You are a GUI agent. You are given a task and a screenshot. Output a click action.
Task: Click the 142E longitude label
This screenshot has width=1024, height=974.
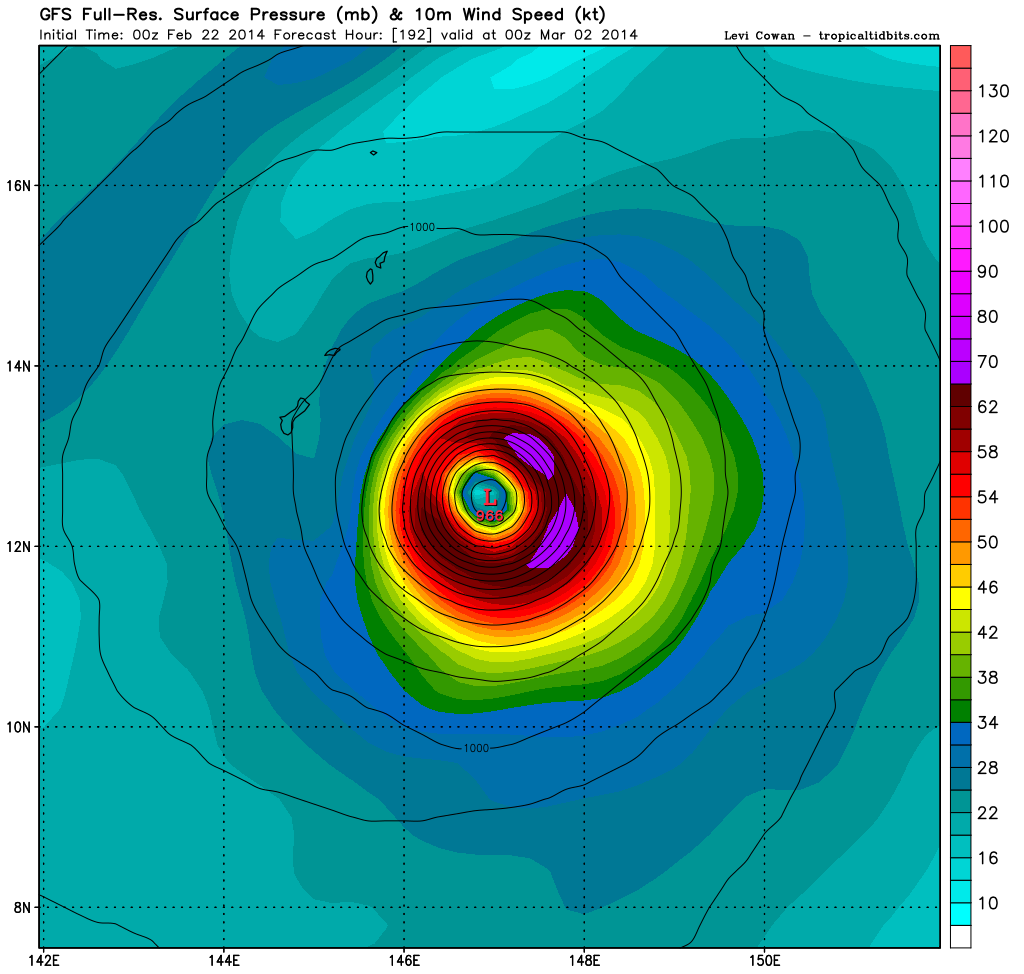tap(44, 961)
